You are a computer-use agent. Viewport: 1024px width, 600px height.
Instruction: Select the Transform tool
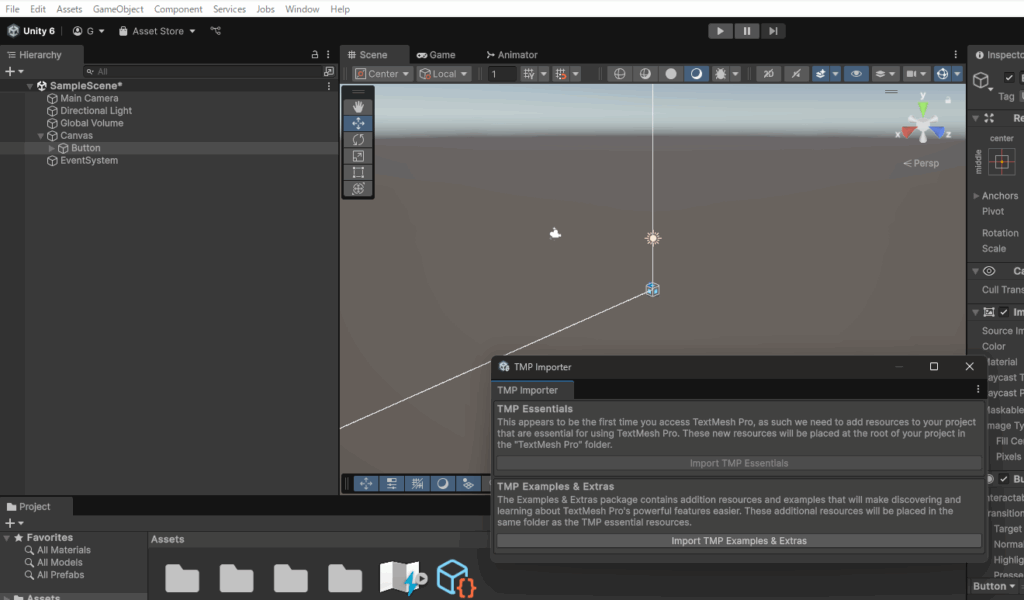[358, 189]
